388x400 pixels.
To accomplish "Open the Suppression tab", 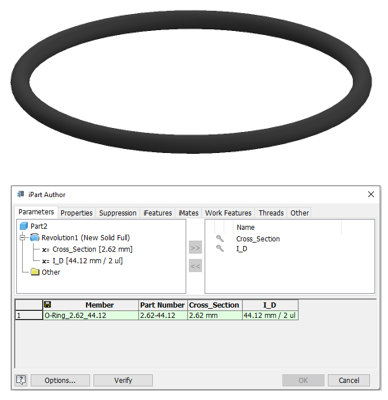I will coord(118,213).
